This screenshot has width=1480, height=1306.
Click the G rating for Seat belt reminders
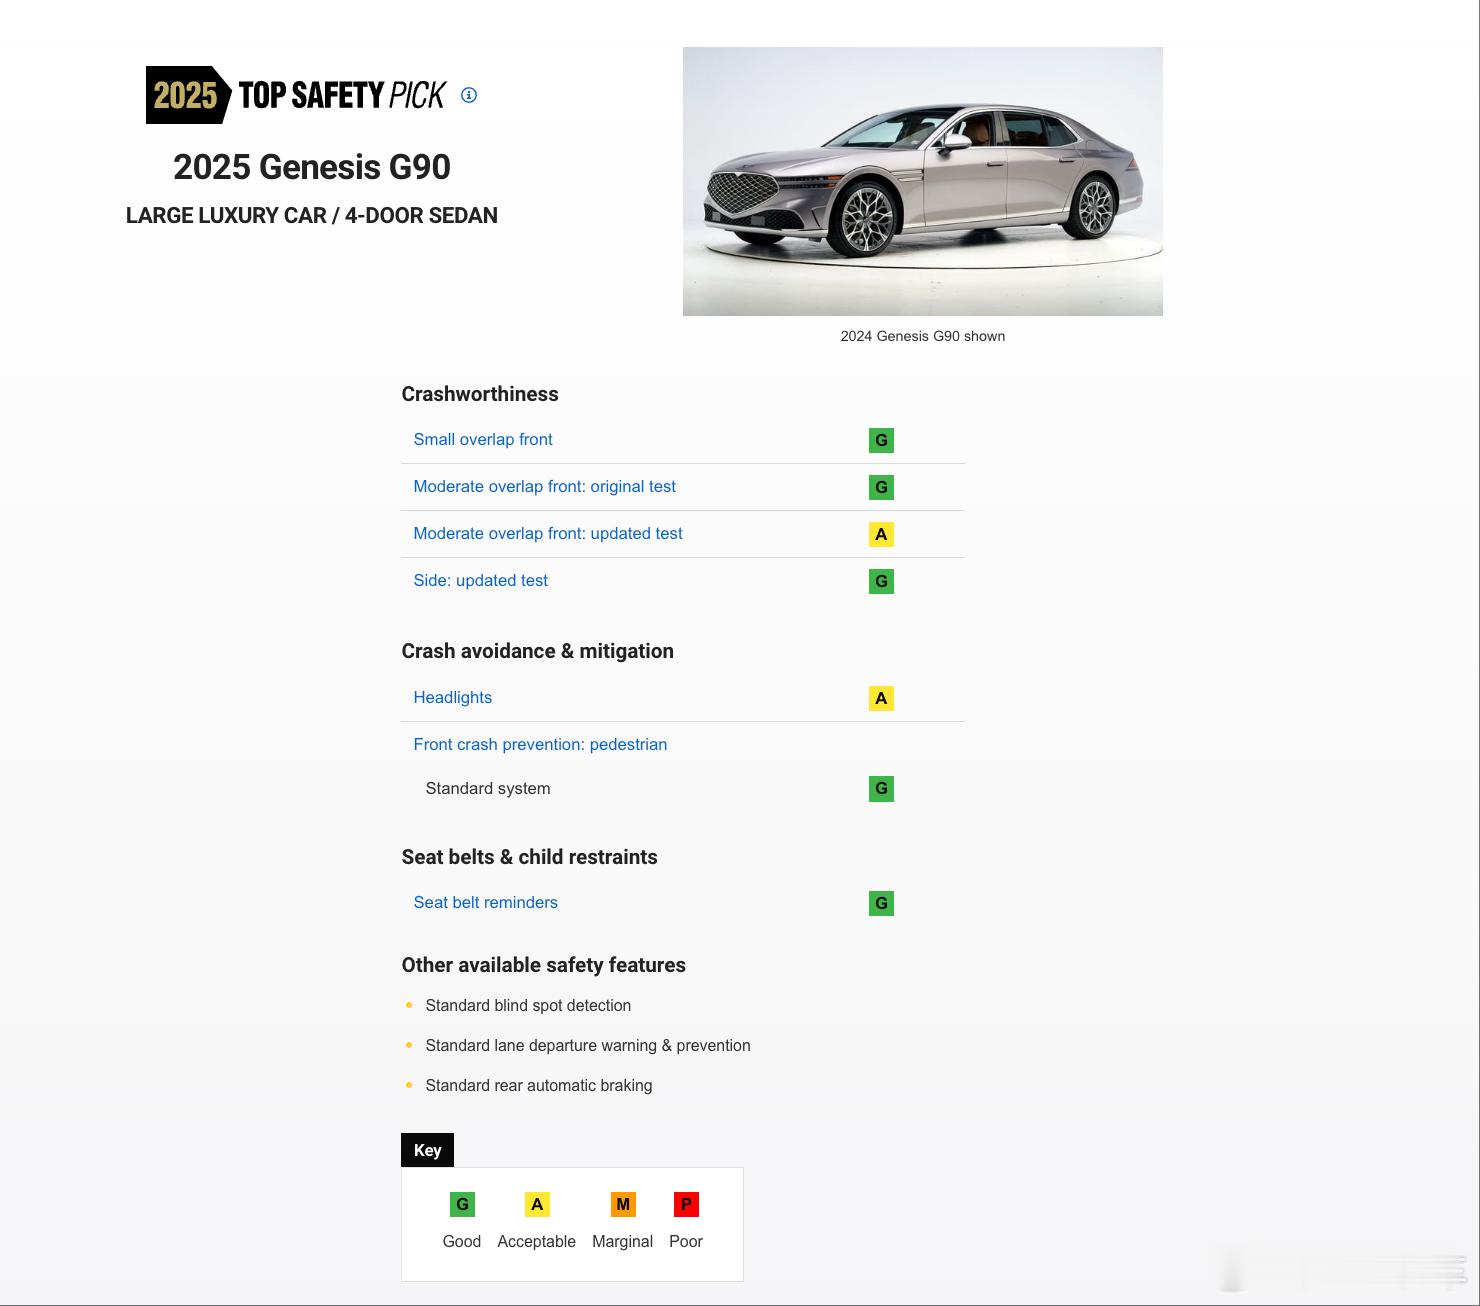(x=881, y=903)
